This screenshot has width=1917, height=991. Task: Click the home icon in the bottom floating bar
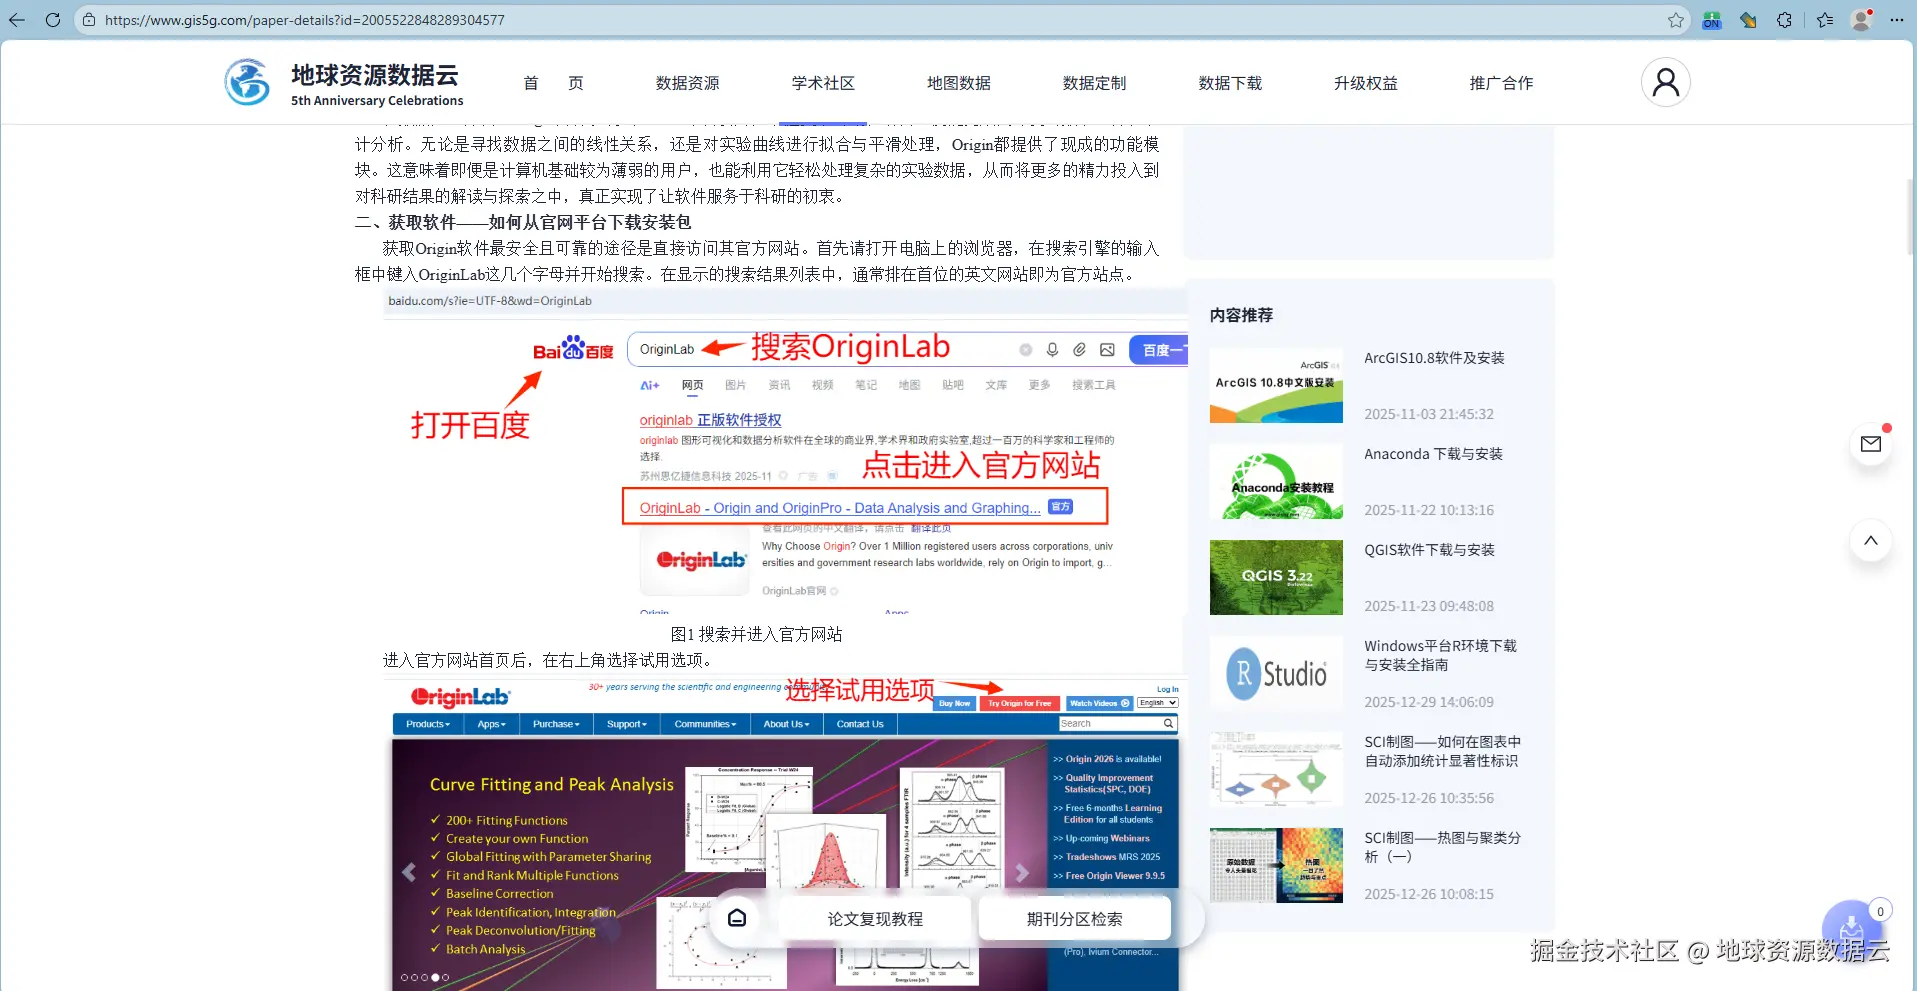737,918
